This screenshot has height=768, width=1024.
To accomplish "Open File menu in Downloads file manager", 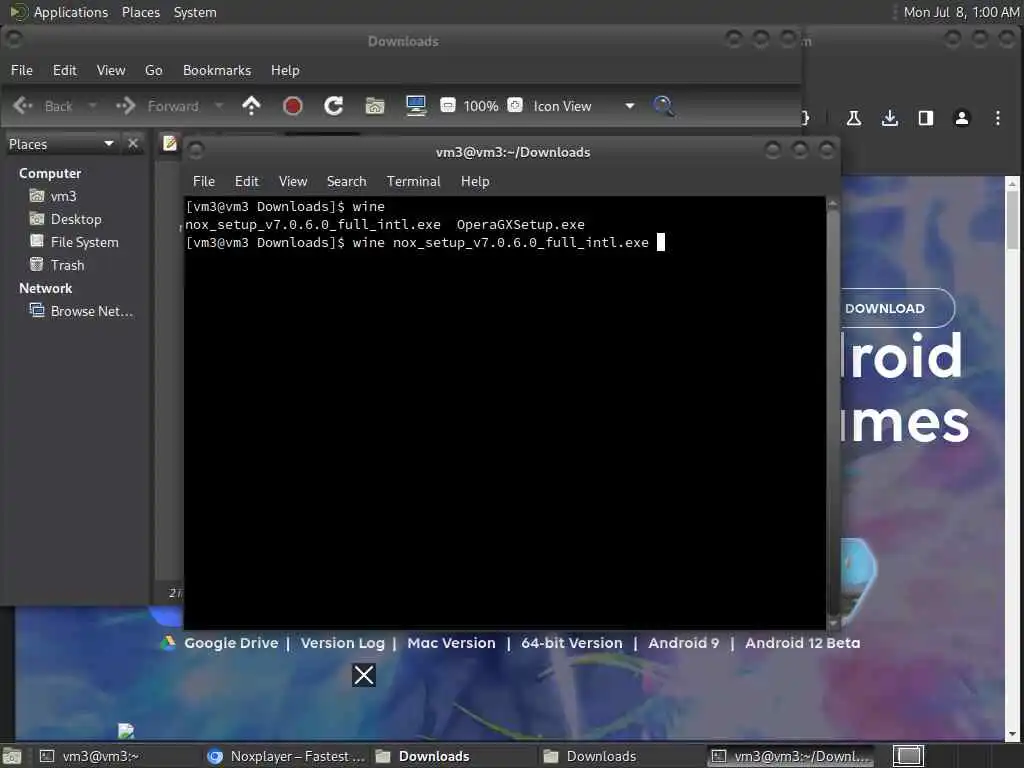I will (22, 70).
